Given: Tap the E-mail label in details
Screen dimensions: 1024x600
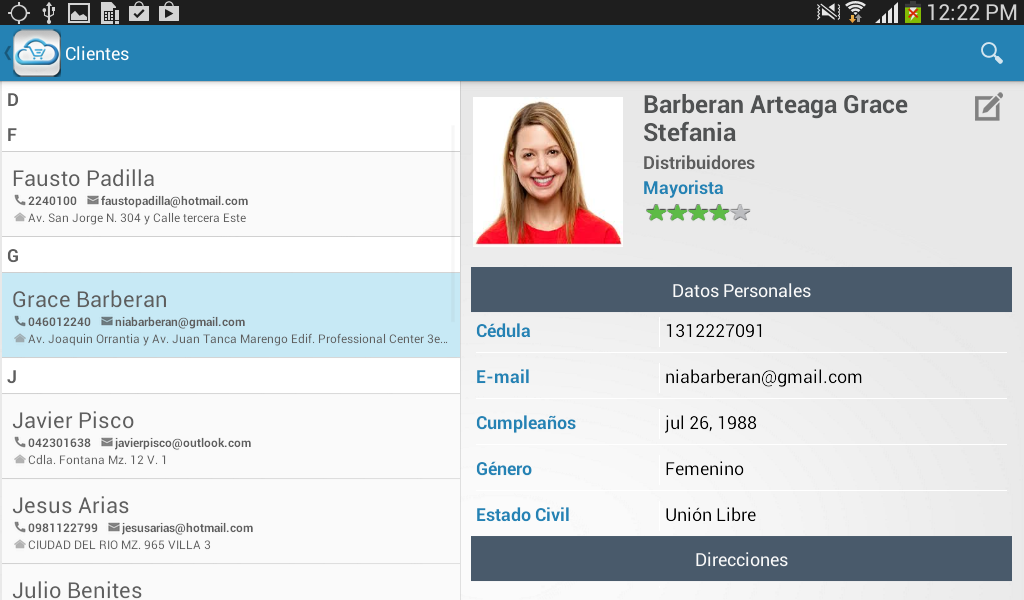Looking at the screenshot, I should click(502, 377).
